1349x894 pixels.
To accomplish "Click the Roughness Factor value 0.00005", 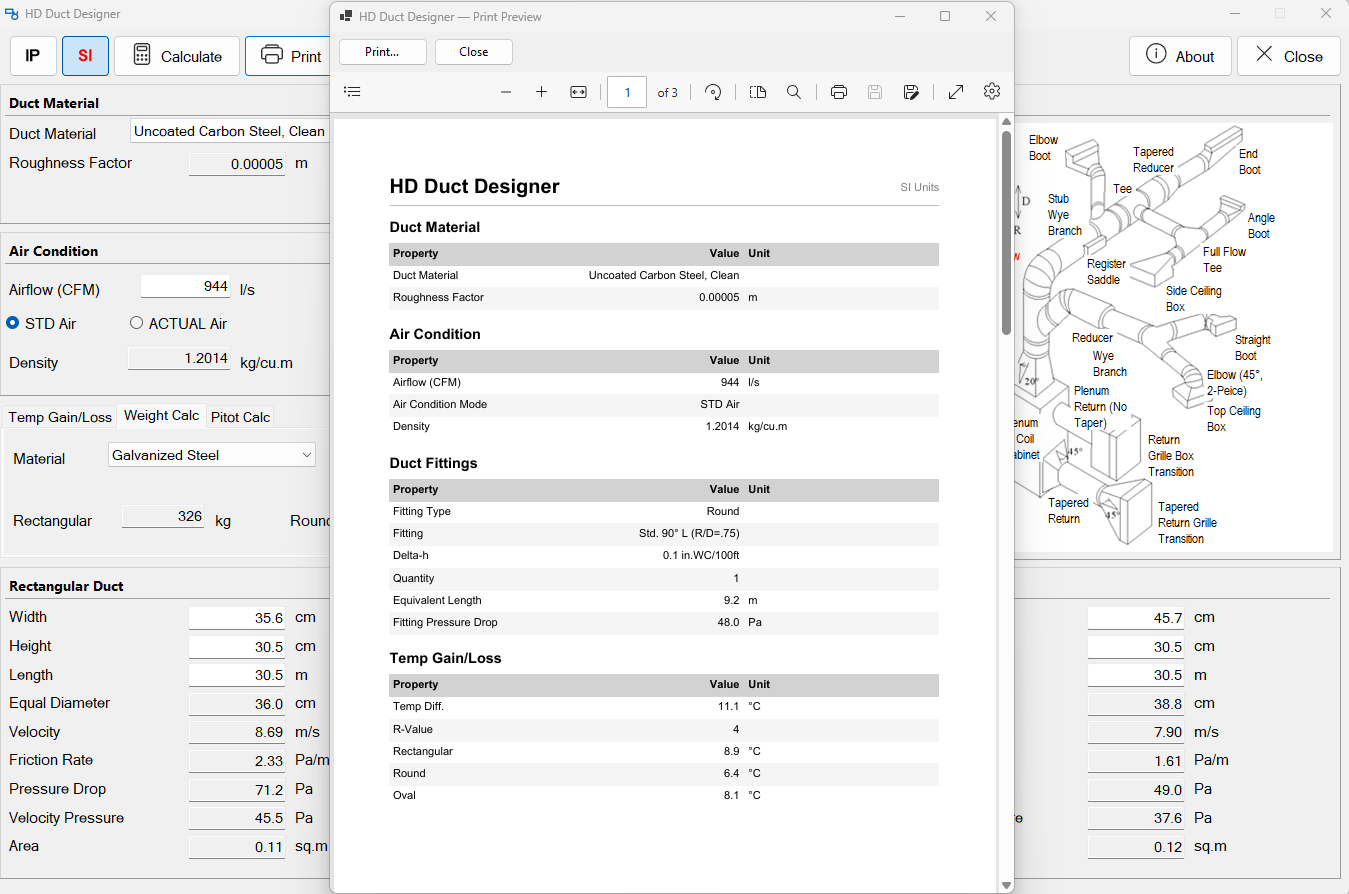I will click(237, 164).
